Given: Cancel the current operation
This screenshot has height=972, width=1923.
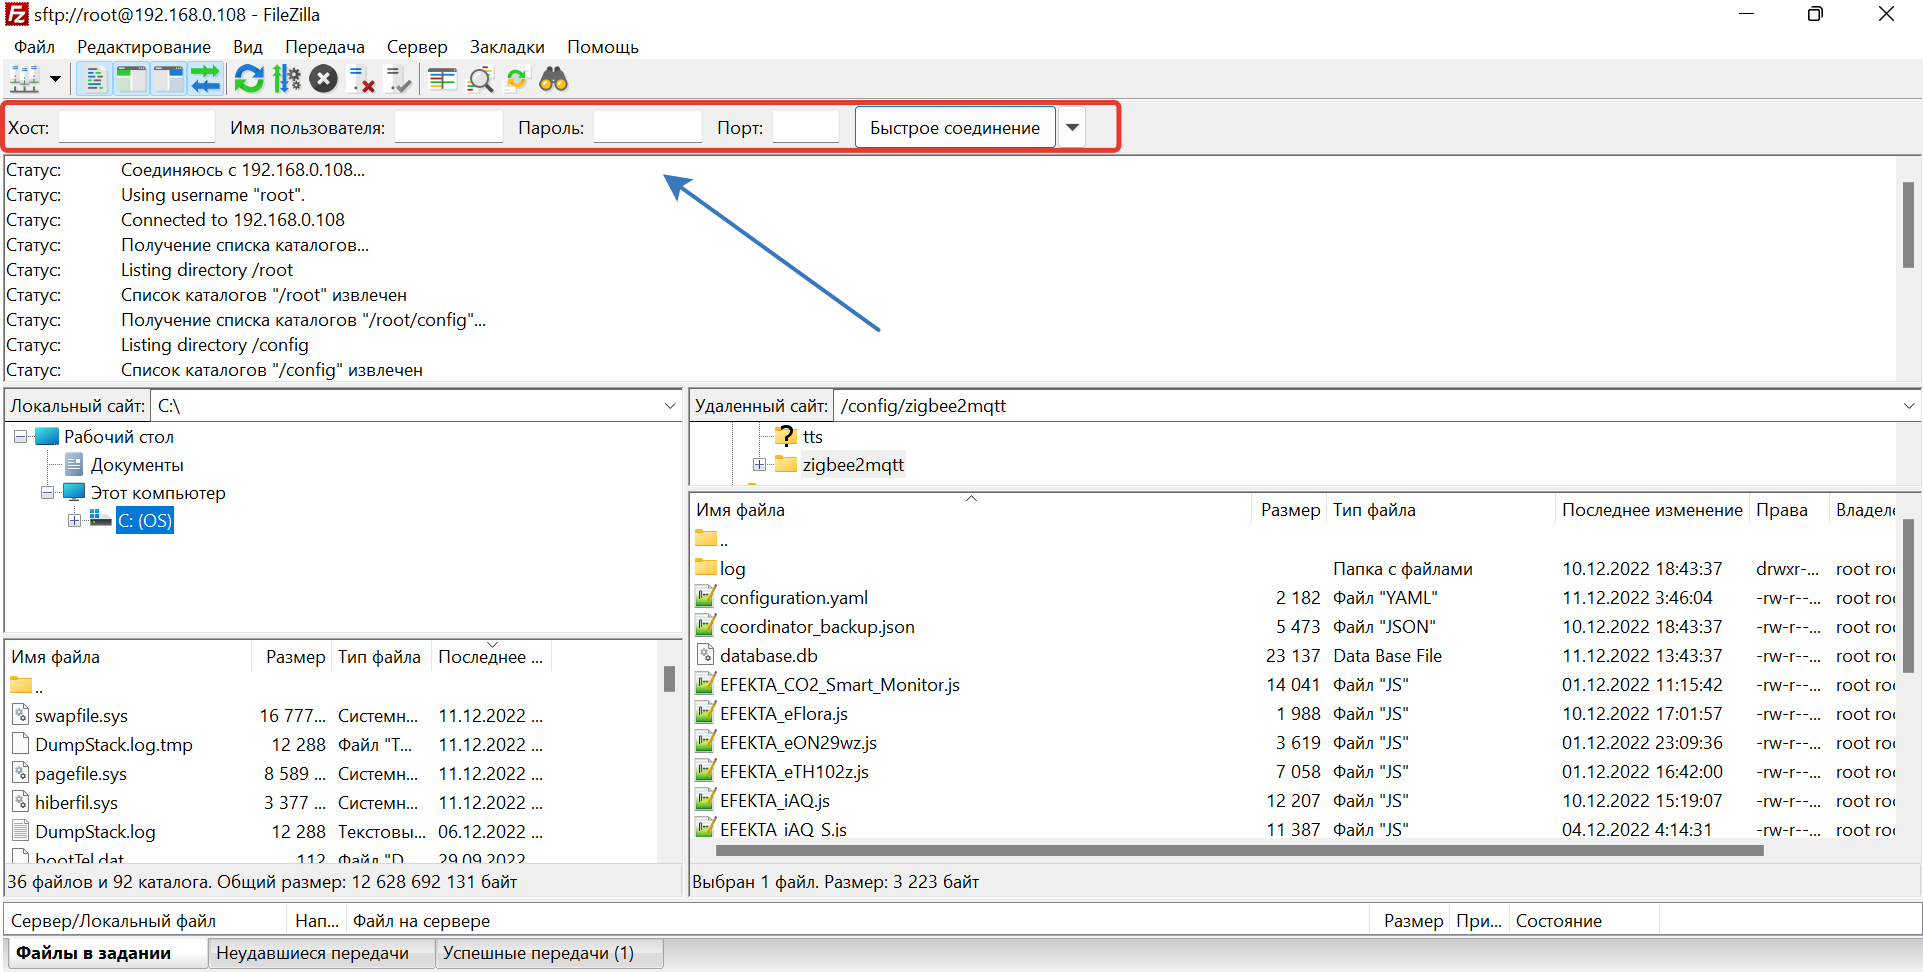Looking at the screenshot, I should coord(323,78).
